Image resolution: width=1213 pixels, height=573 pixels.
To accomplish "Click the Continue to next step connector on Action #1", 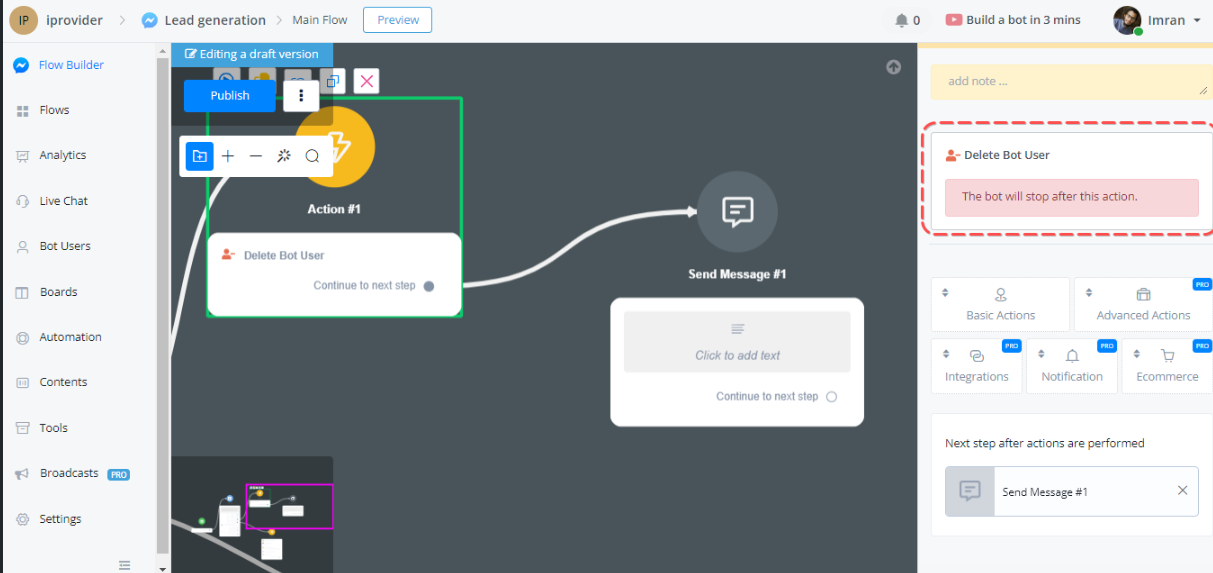I will (429, 286).
